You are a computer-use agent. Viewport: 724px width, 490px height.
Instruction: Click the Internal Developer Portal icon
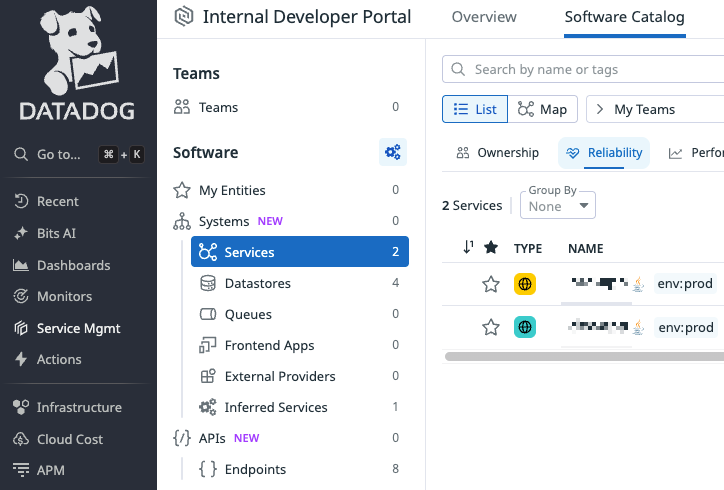(x=184, y=17)
